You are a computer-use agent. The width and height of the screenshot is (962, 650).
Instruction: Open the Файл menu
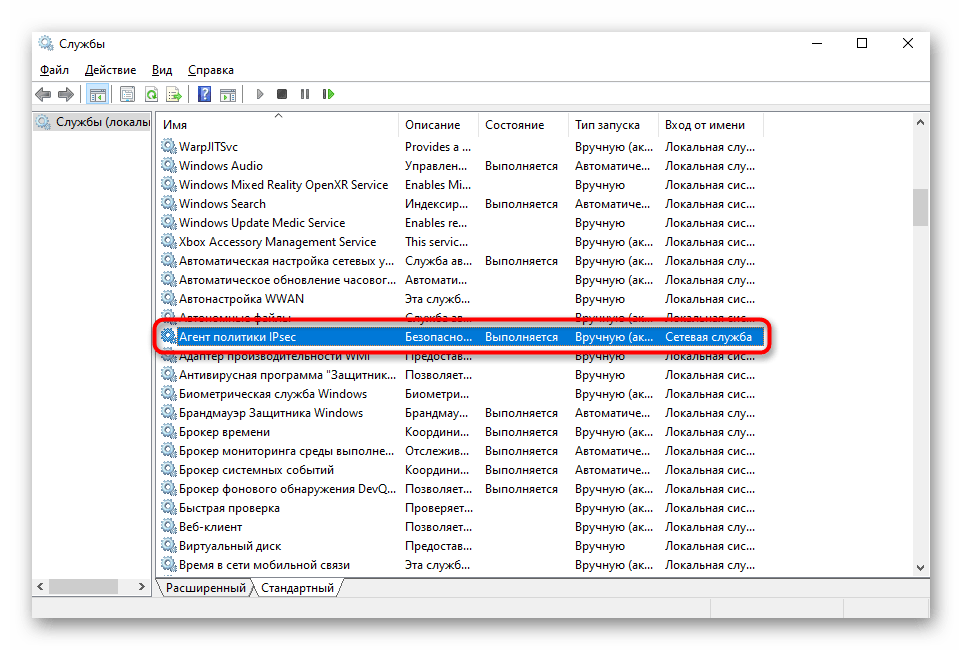tap(55, 70)
